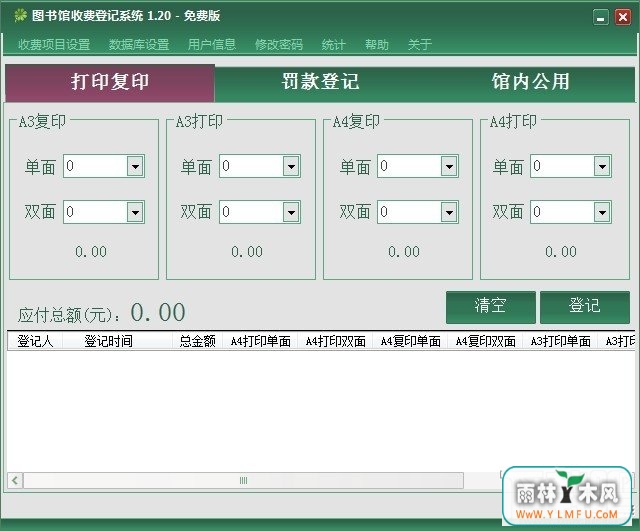Image resolution: width=640 pixels, height=531 pixels.
Task: Click the A3打印 subtotal 0.00
Action: [x=247, y=252]
